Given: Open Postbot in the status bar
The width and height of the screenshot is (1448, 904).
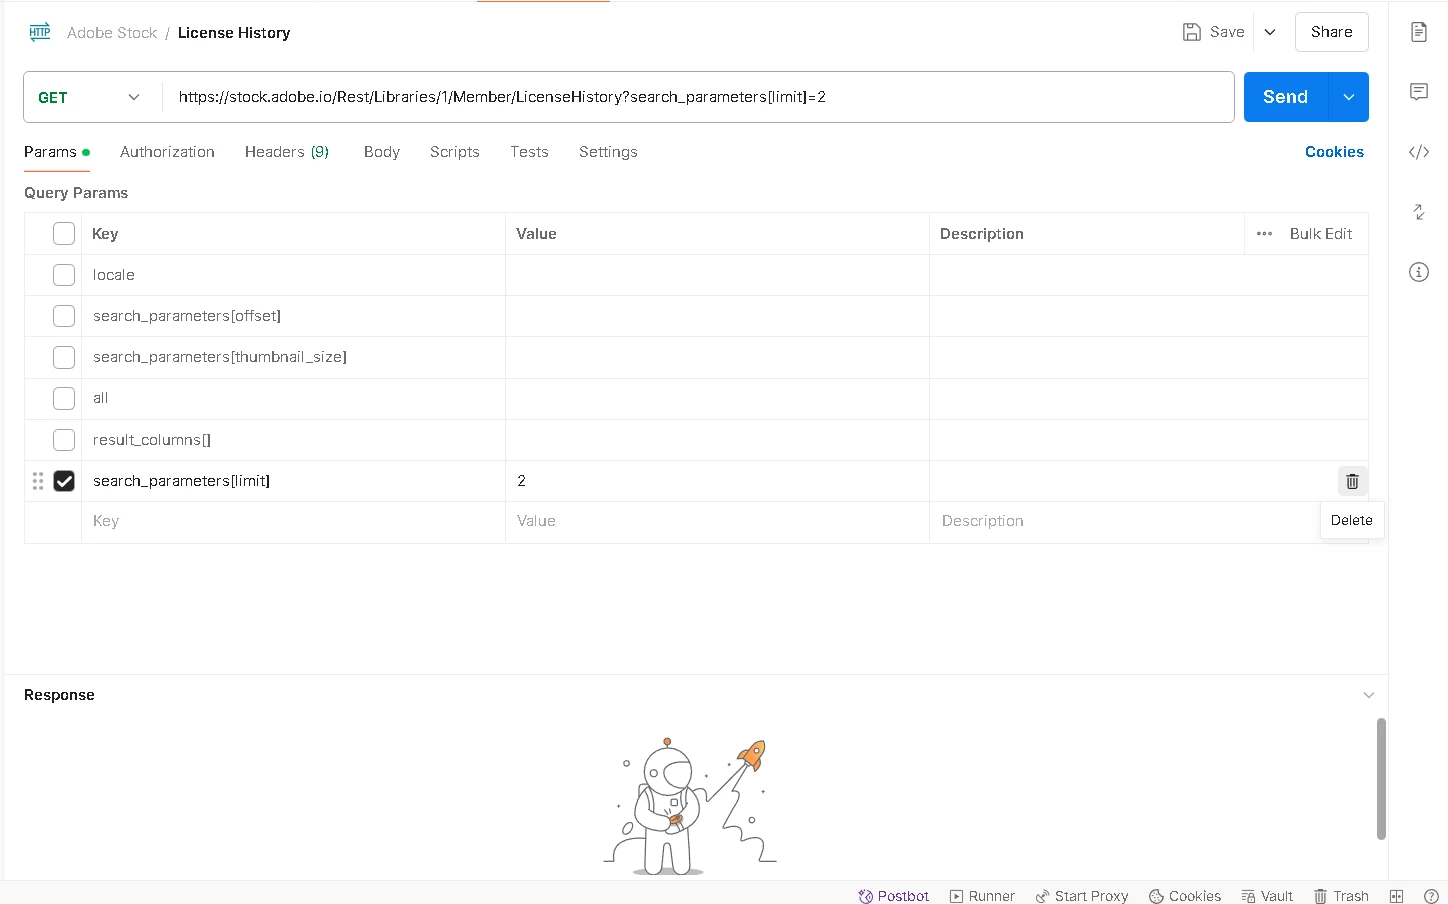Looking at the screenshot, I should tap(894, 896).
